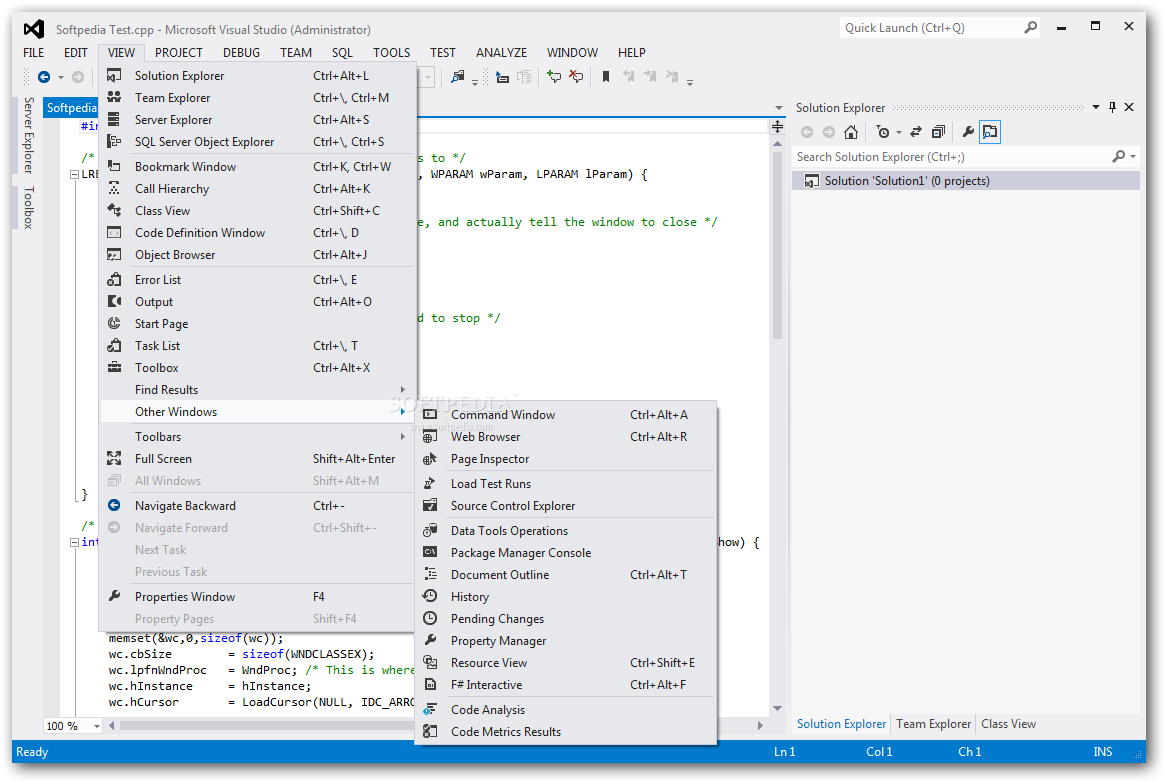Select Class View menu entry
Viewport: 1166px width, 783px height.
point(257,211)
